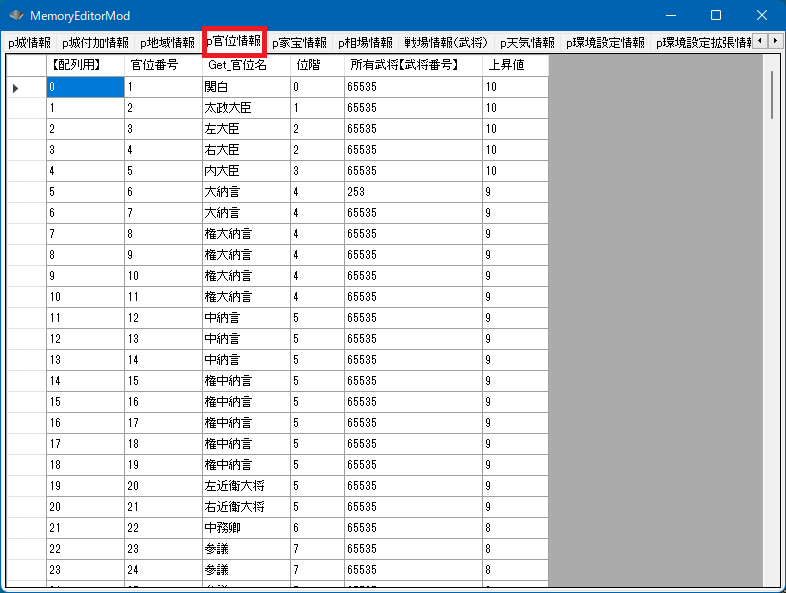Click the vertical scrollbar thumb of the grid
Image resolution: width=786 pixels, height=593 pixels.
pyautogui.click(x=771, y=95)
